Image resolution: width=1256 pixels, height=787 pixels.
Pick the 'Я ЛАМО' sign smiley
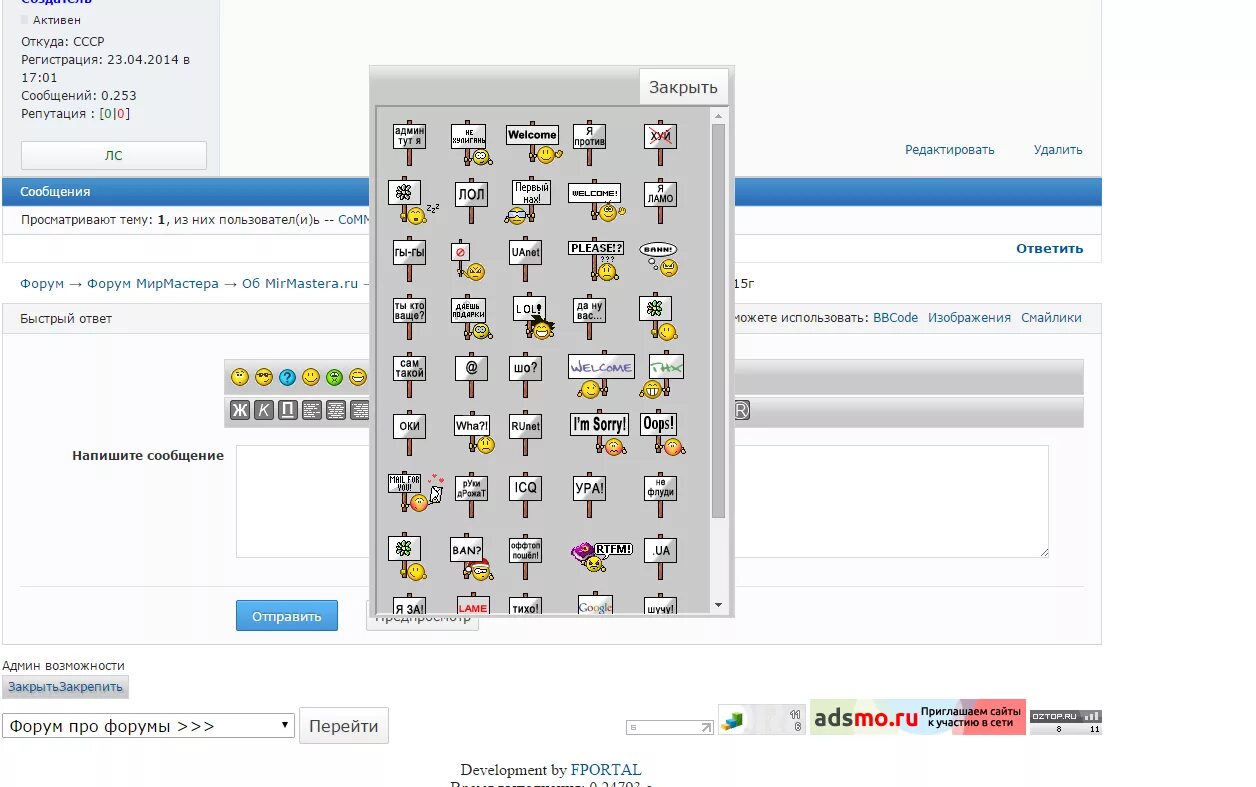[660, 201]
